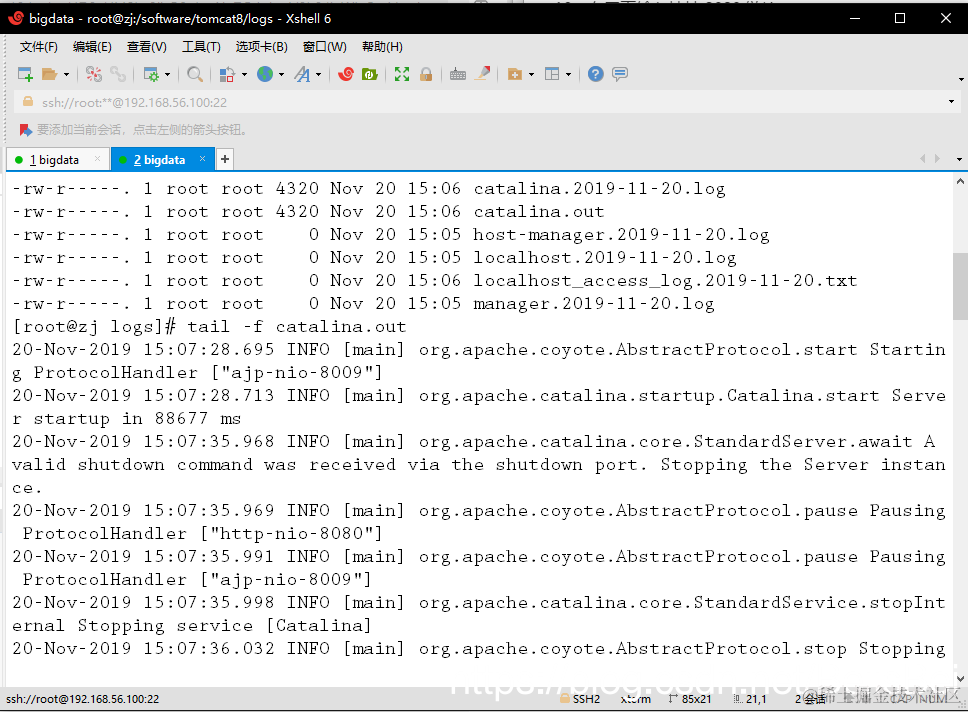Click localhost_access_log.2019-11-20.txt file name

click(x=665, y=281)
